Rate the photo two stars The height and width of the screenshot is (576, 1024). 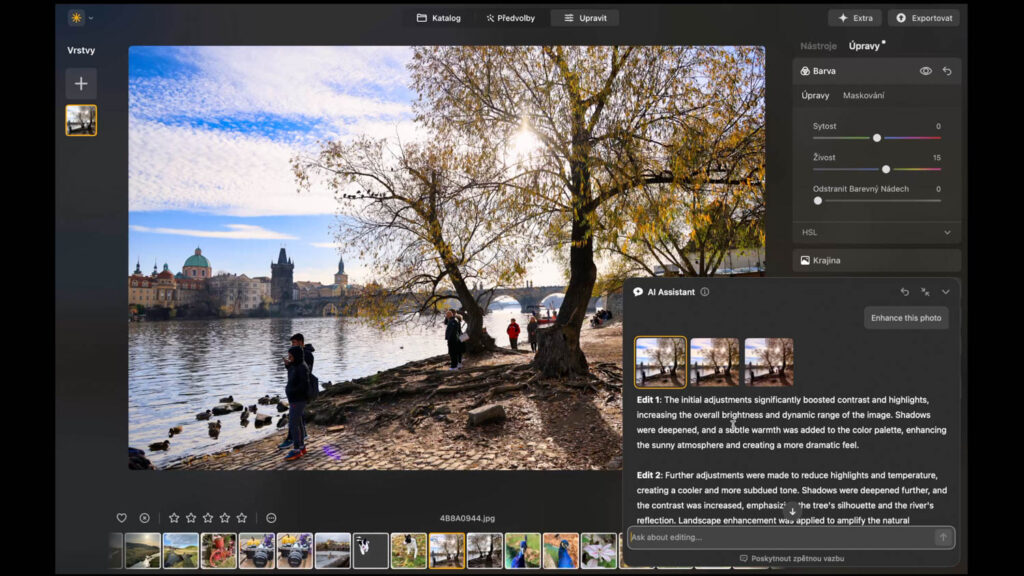191,518
